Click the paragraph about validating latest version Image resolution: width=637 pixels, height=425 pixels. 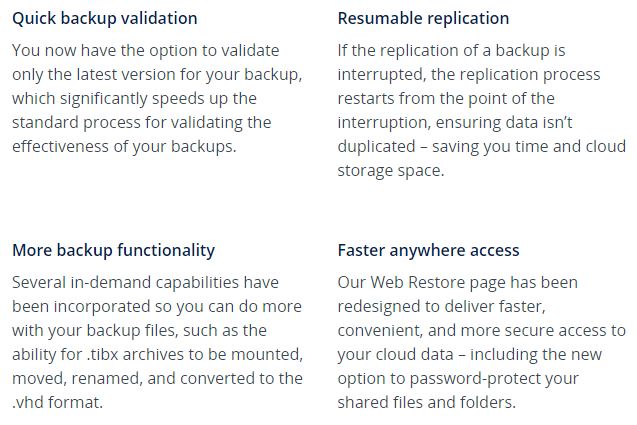pyautogui.click(x=157, y=98)
